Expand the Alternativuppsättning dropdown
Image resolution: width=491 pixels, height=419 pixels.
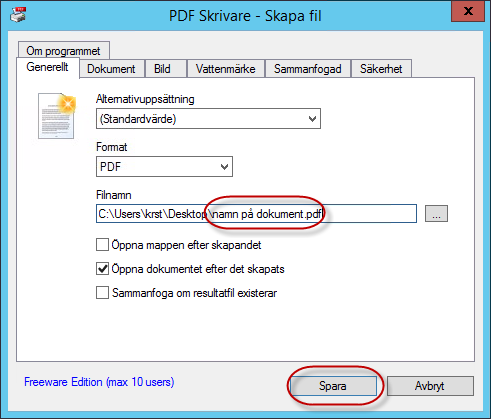[x=208, y=119]
